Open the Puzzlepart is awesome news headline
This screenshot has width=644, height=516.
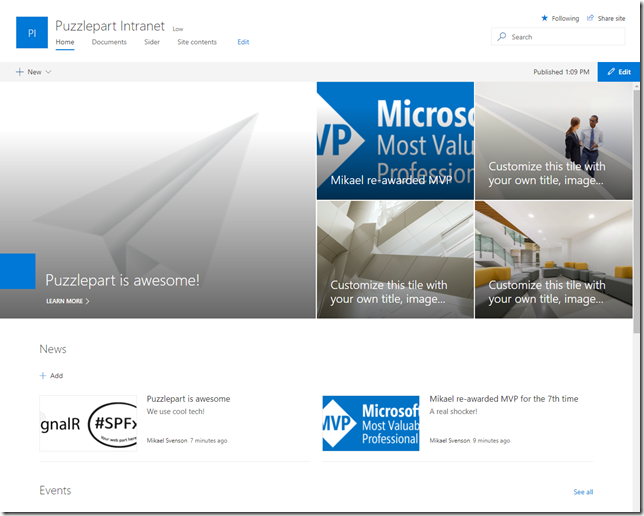[x=188, y=399]
